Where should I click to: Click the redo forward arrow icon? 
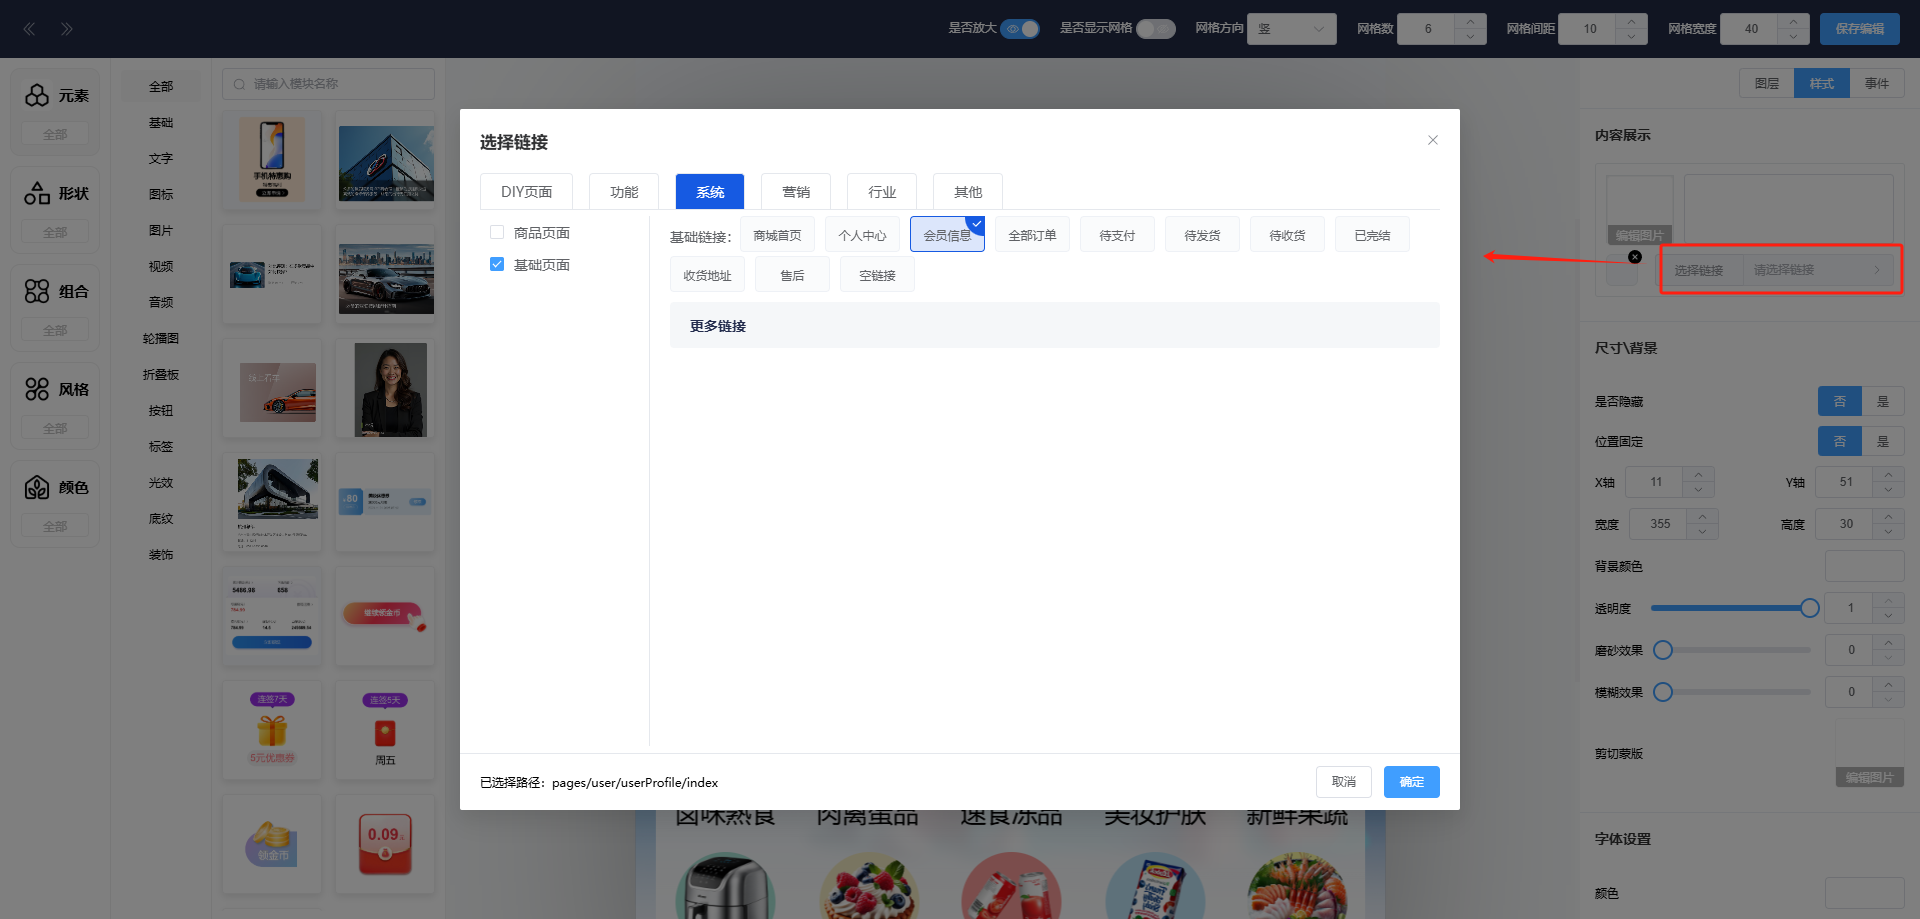tap(66, 29)
